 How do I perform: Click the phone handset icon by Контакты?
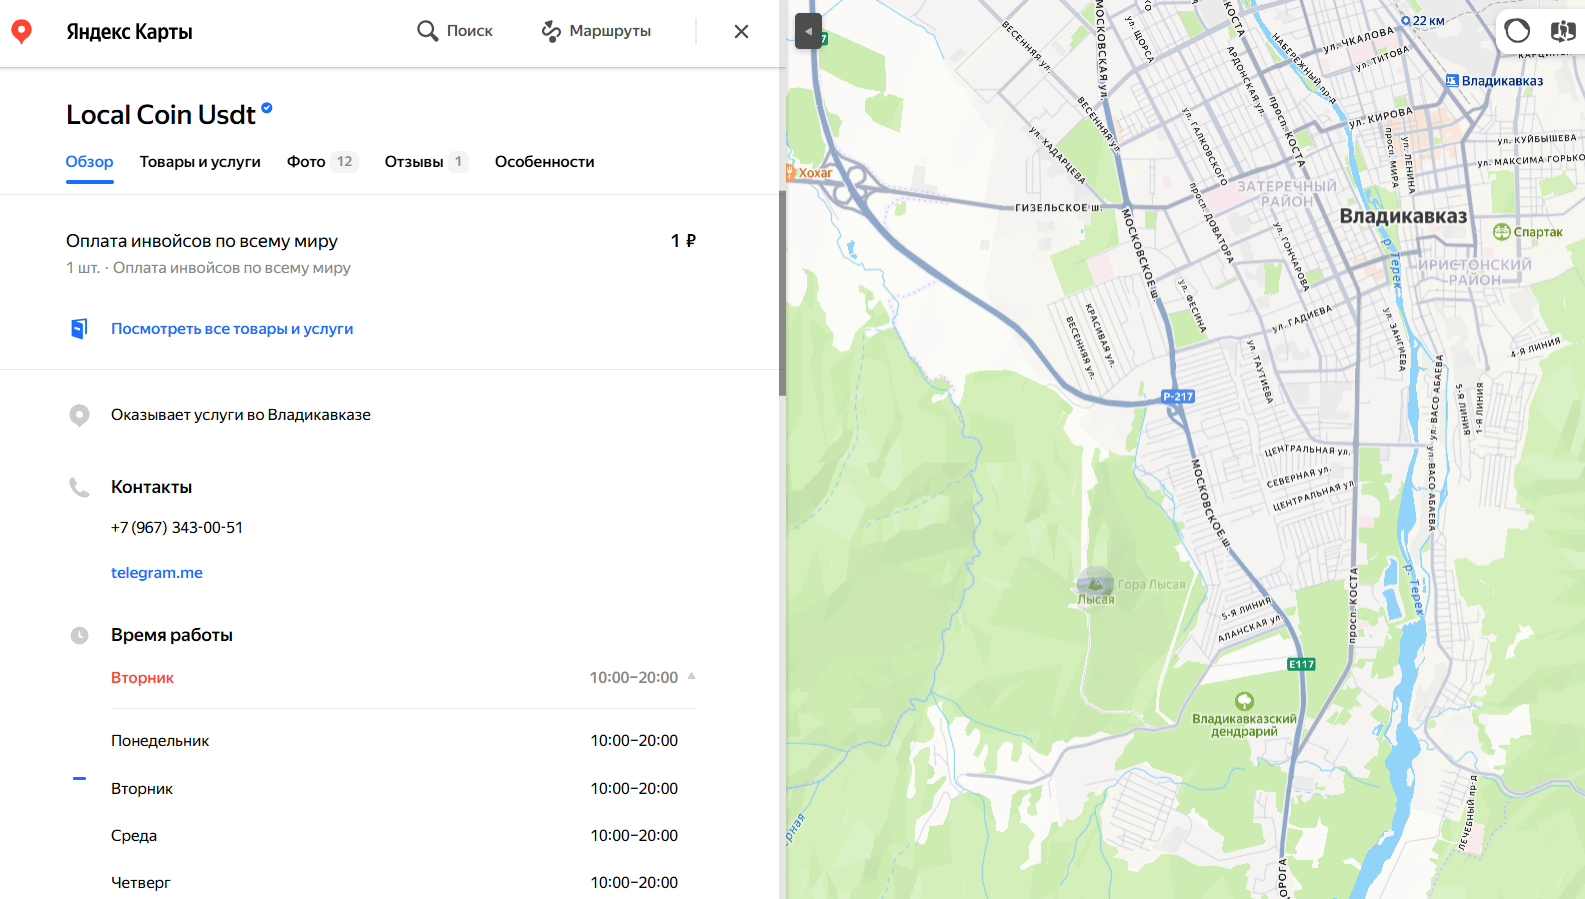tap(79, 487)
